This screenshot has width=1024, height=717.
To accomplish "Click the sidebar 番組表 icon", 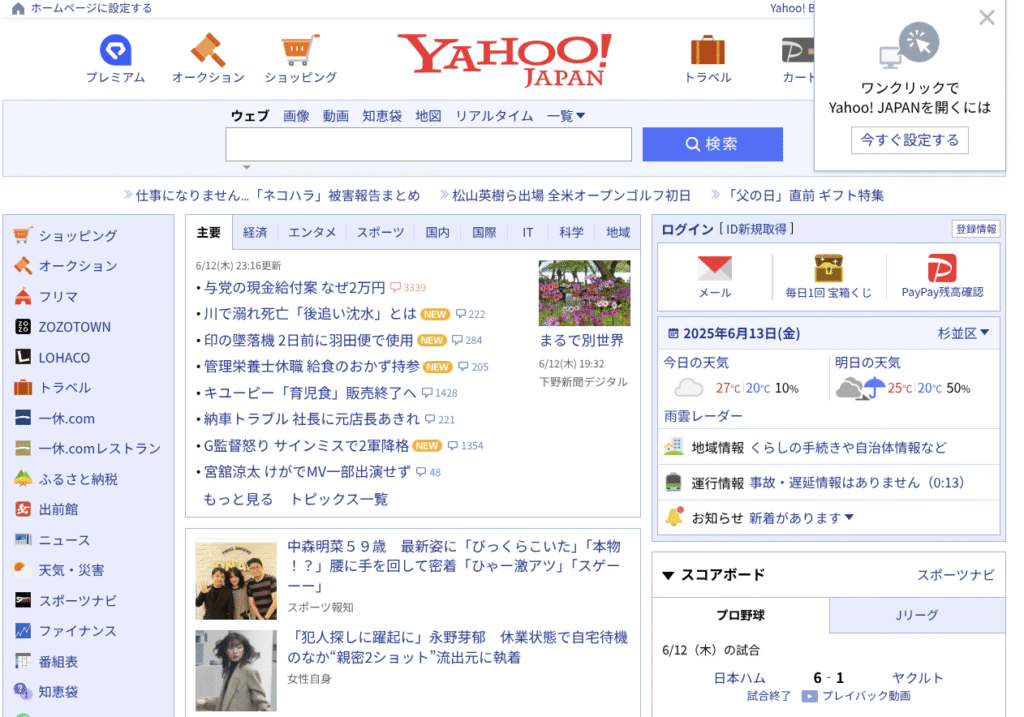I will tap(23, 661).
